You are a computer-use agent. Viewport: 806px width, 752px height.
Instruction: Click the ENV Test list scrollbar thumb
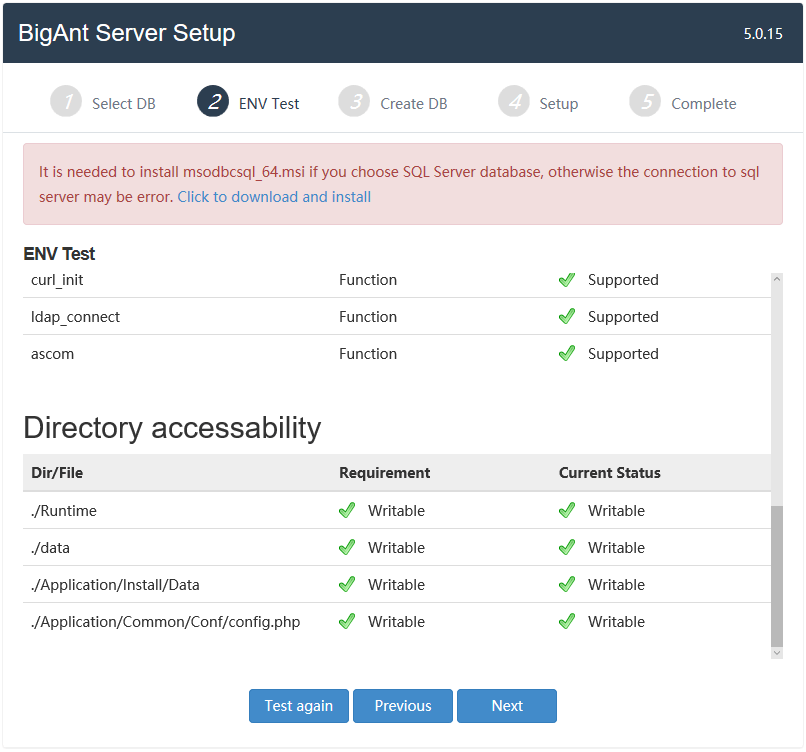pos(777,574)
